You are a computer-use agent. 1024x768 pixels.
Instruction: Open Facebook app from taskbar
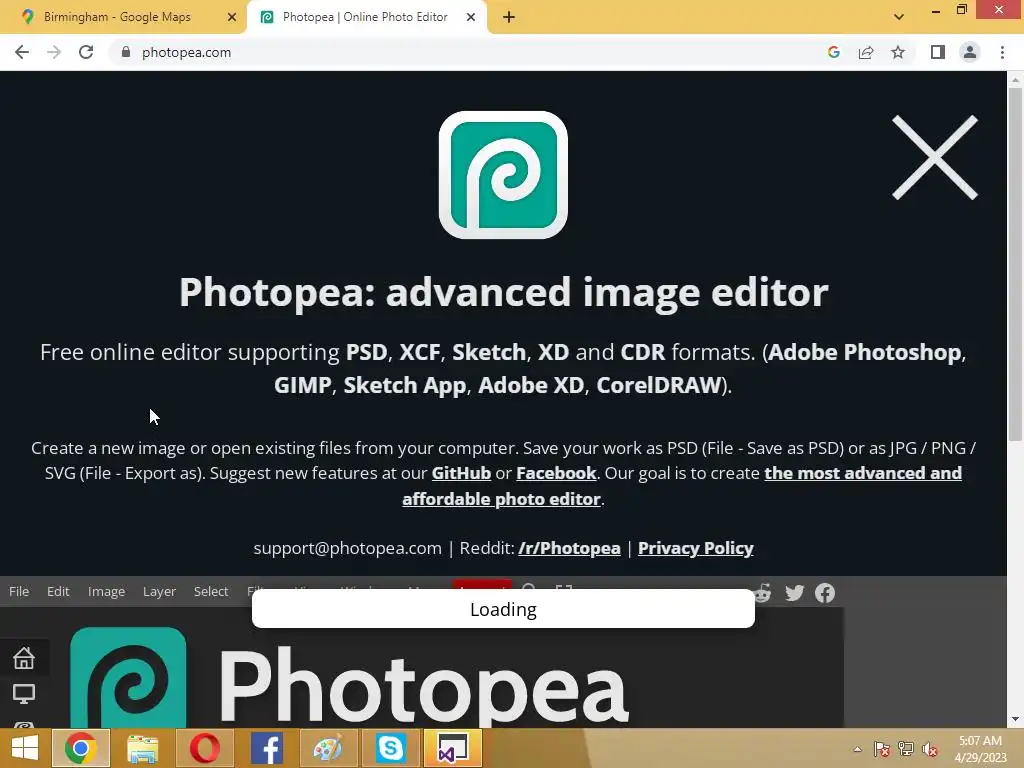click(x=266, y=748)
